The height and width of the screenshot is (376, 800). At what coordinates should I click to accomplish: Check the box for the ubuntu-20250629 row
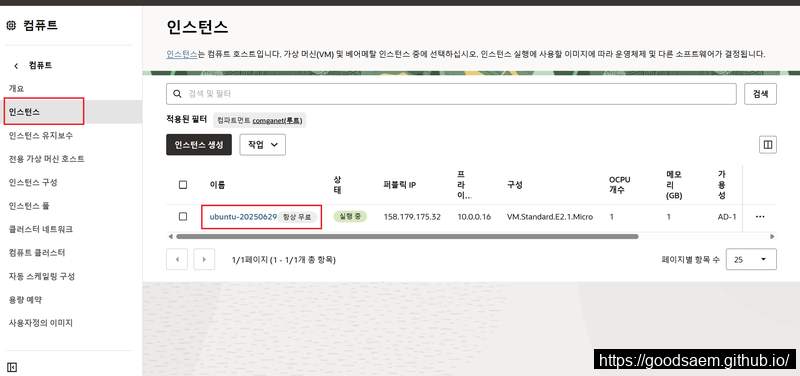tap(183, 217)
